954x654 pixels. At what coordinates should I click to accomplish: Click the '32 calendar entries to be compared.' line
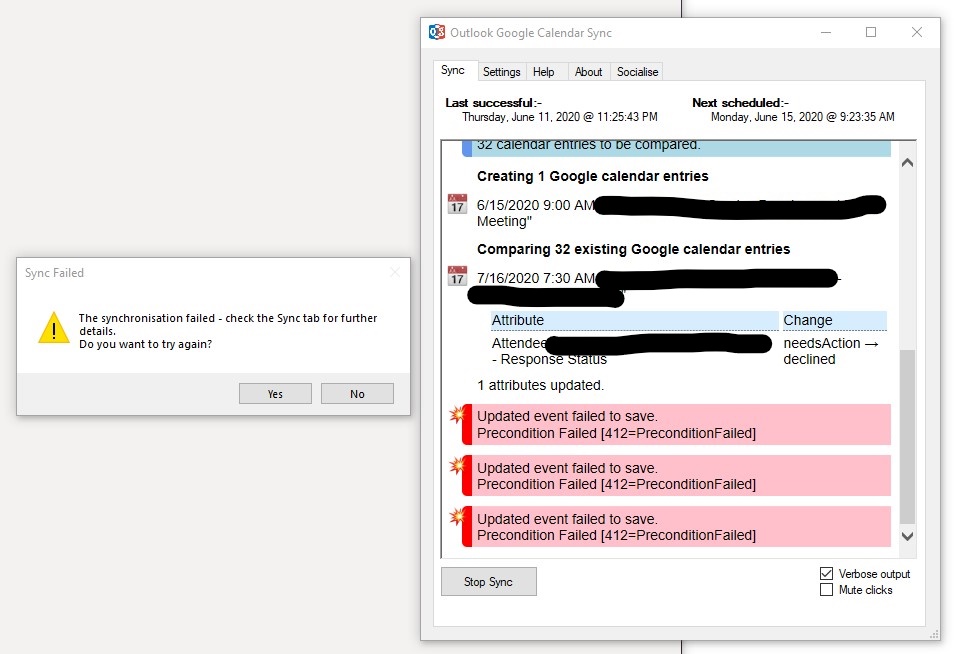coord(588,145)
